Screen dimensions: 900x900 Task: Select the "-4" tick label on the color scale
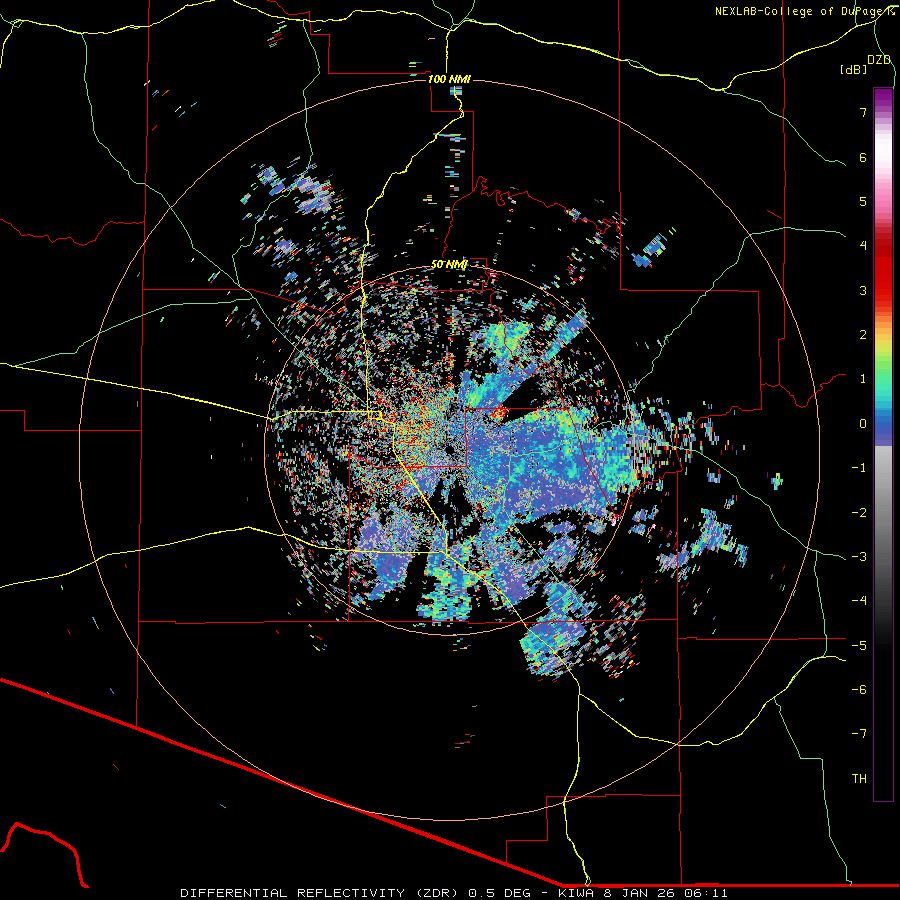point(859,601)
